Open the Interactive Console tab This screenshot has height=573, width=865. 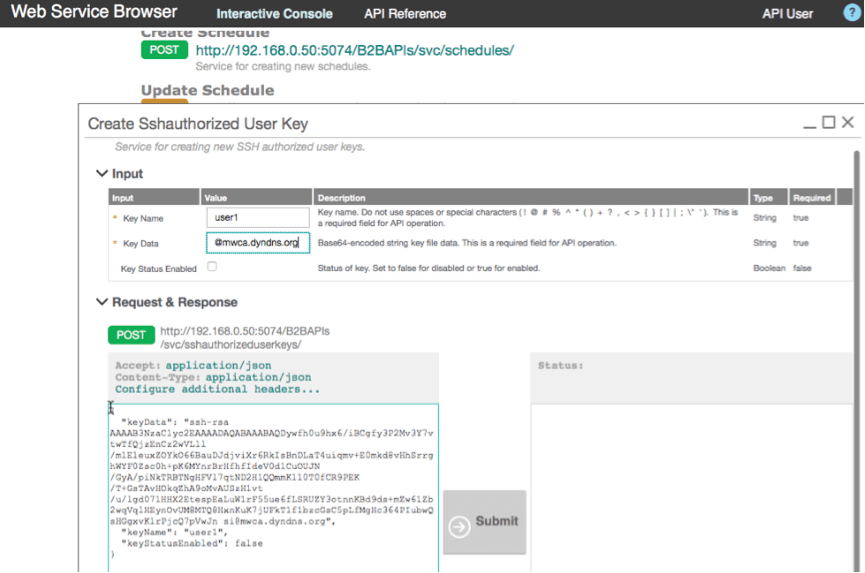[x=274, y=14]
